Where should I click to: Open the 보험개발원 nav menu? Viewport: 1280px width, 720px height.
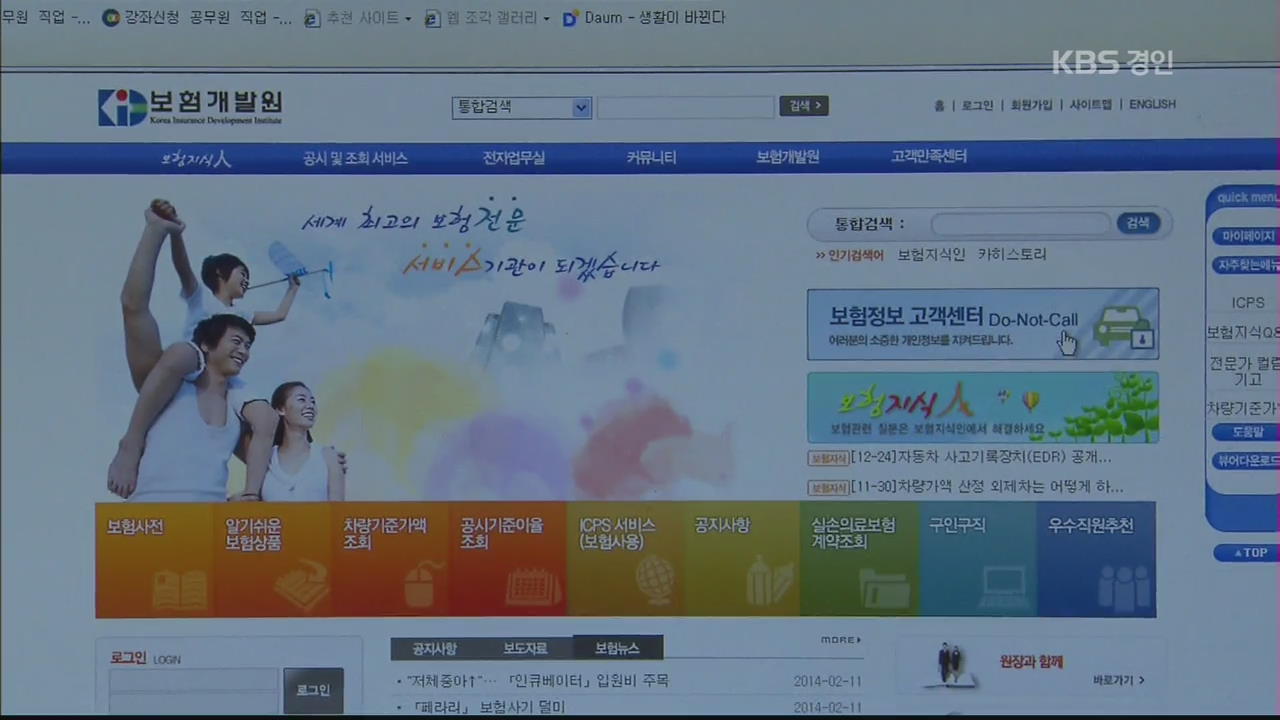(x=788, y=157)
